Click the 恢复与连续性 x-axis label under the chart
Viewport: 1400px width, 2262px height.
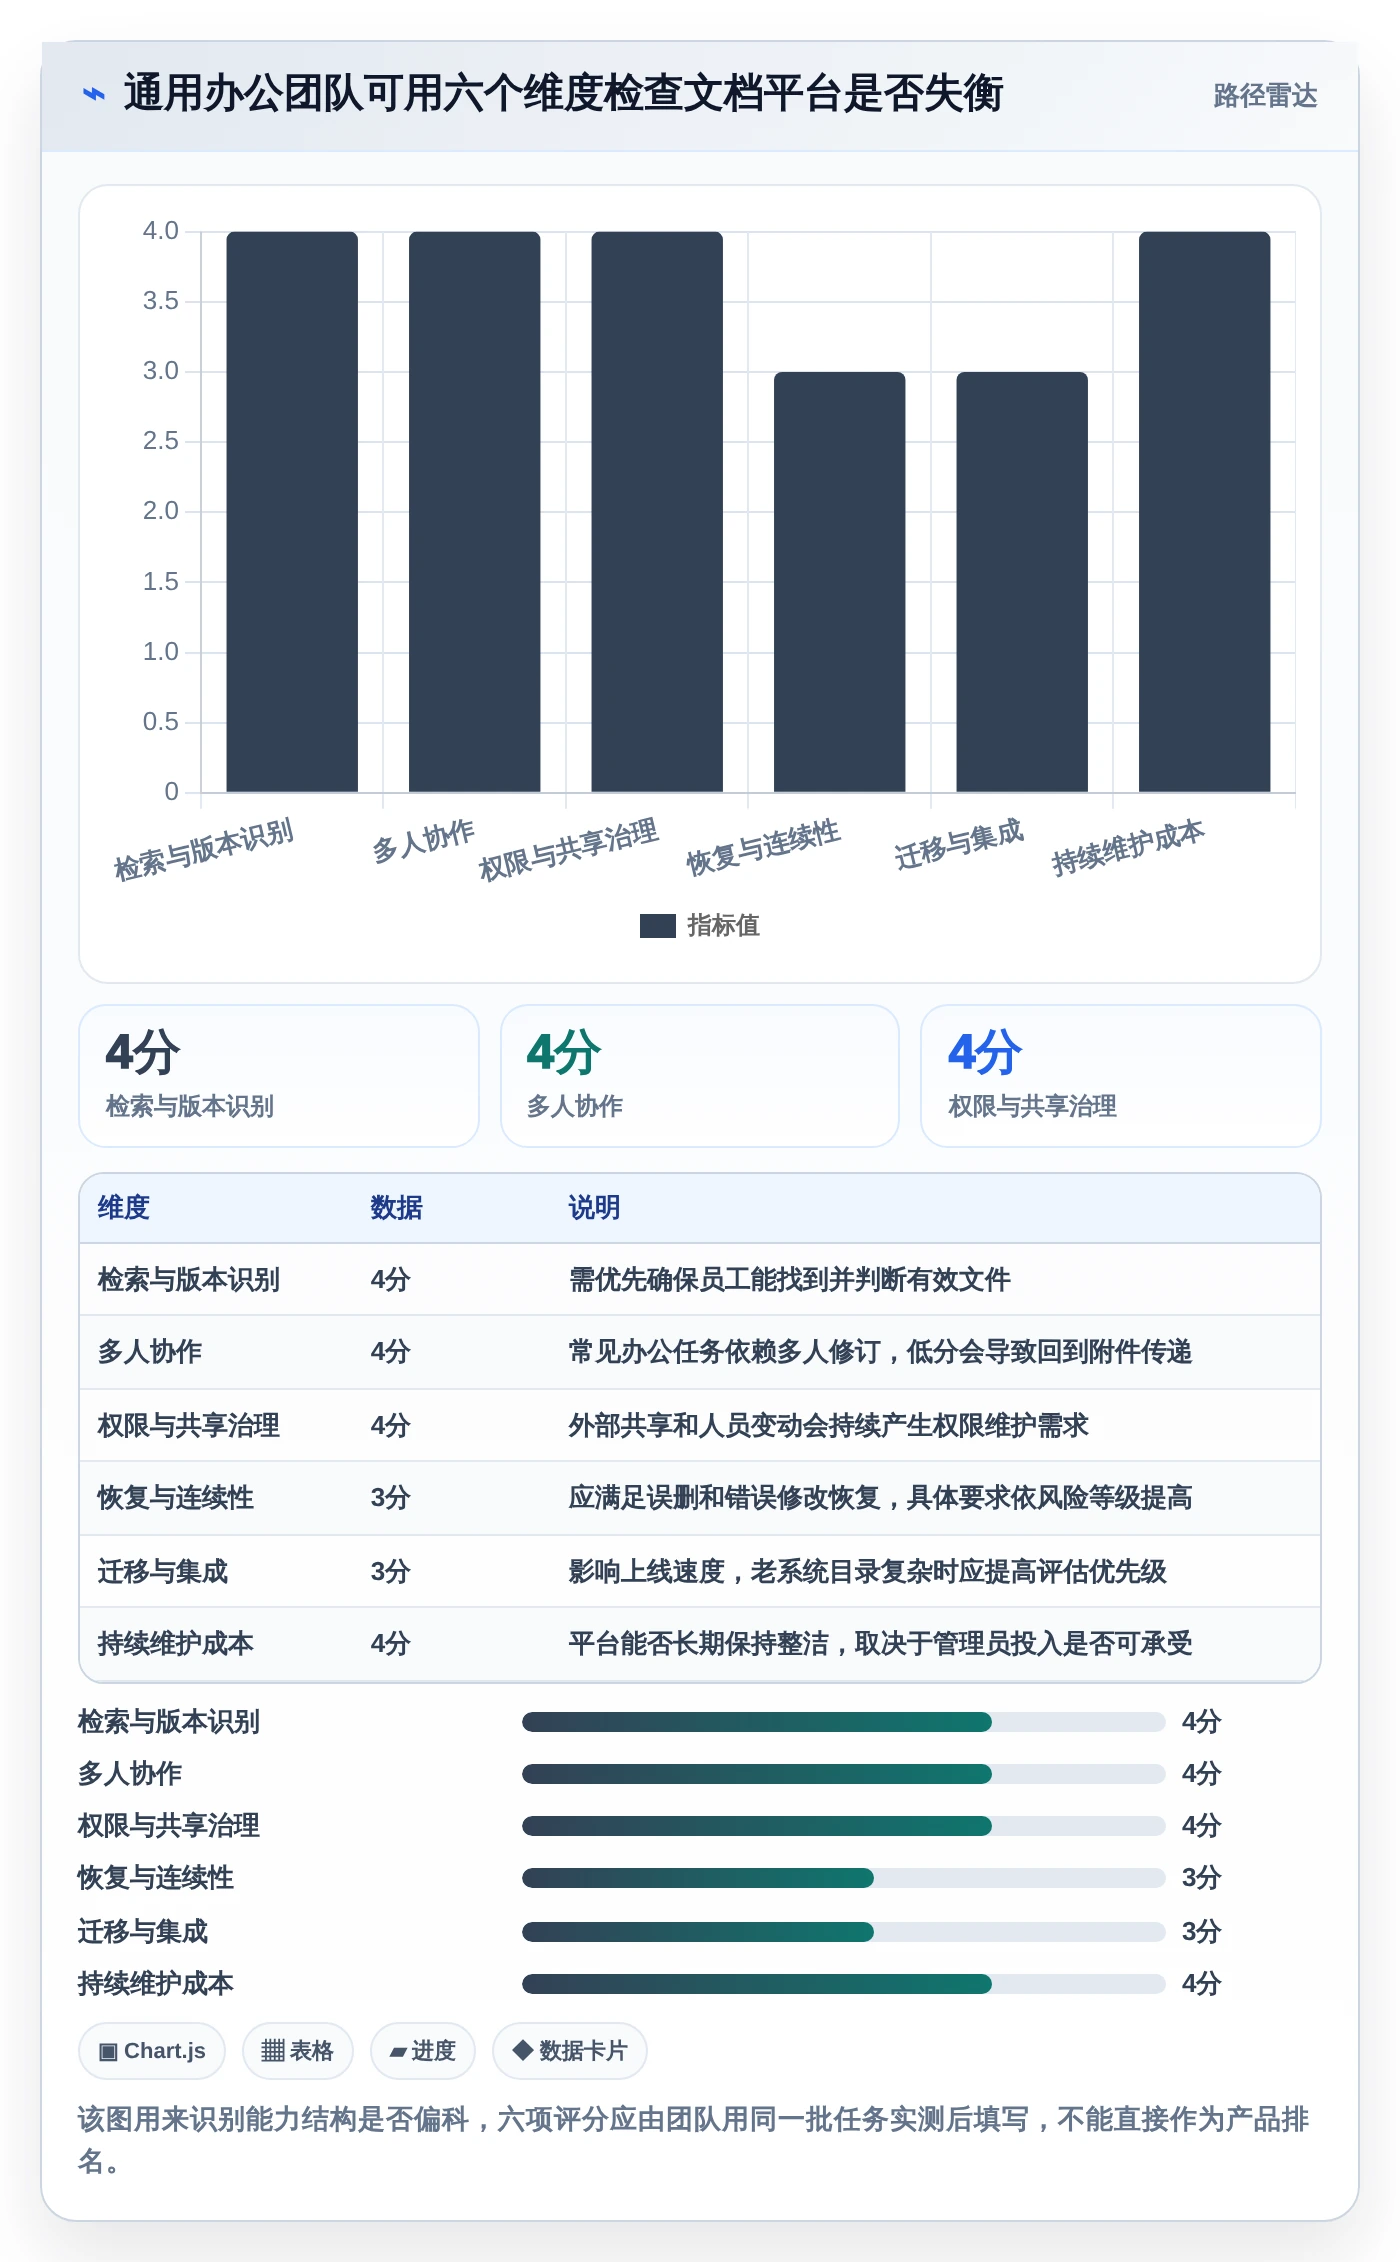(x=763, y=848)
